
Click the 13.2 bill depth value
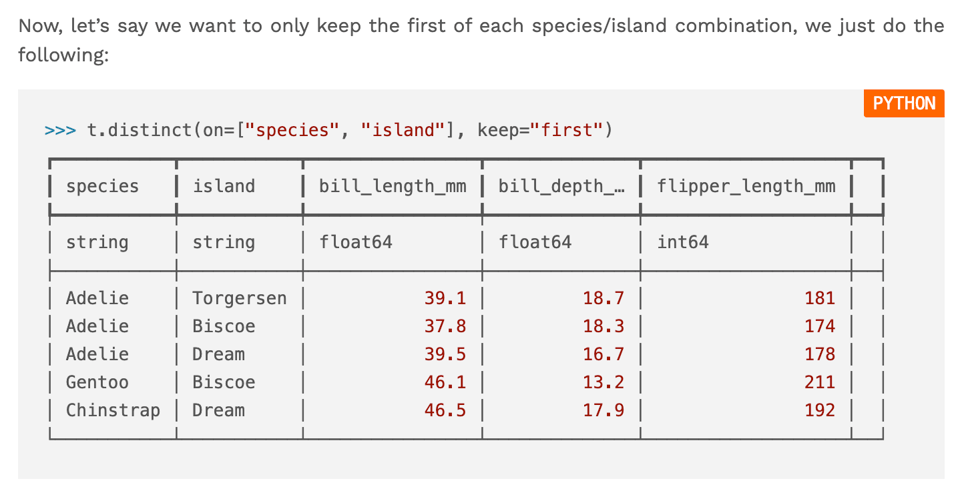603,382
